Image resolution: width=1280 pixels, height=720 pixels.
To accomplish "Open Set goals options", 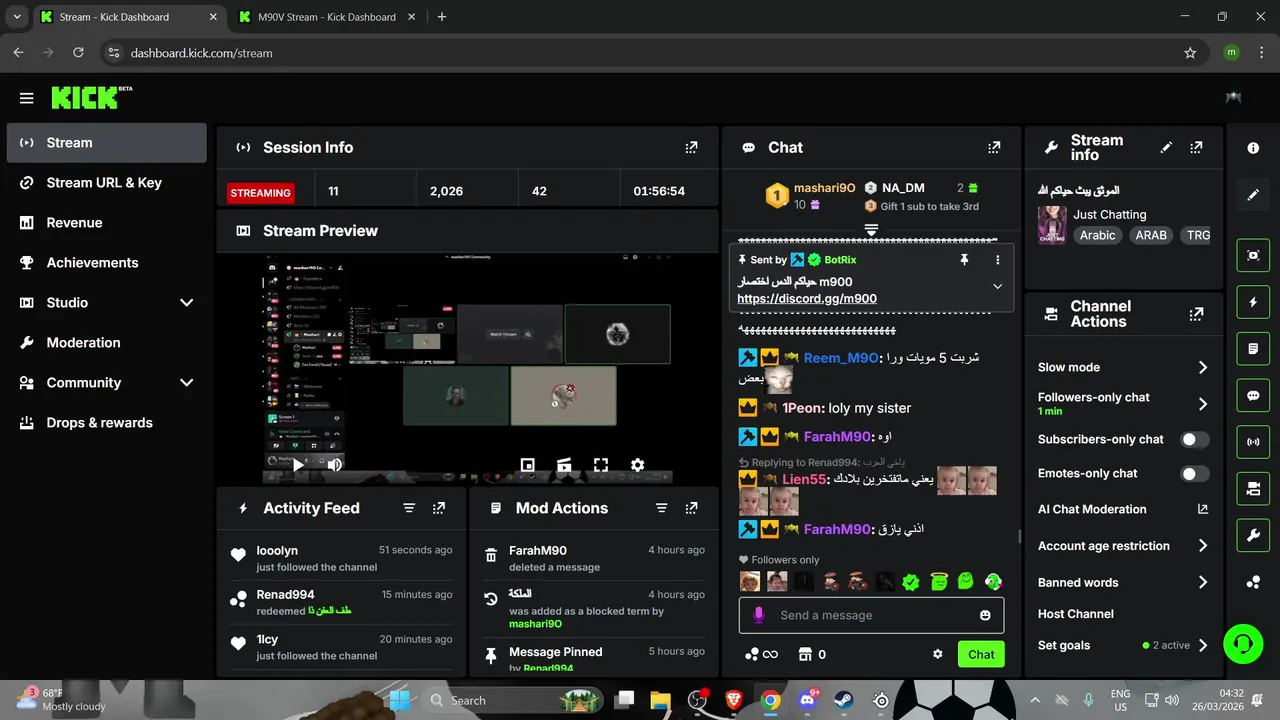I will click(x=1123, y=645).
